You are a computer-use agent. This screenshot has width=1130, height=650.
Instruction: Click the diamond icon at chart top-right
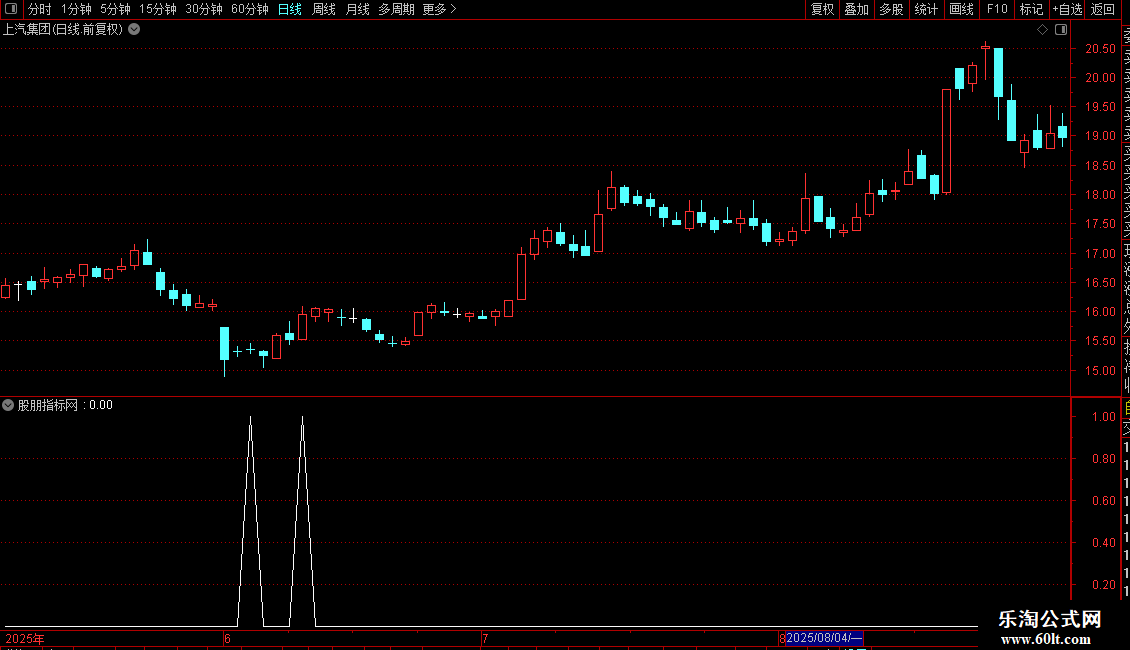point(1042,30)
